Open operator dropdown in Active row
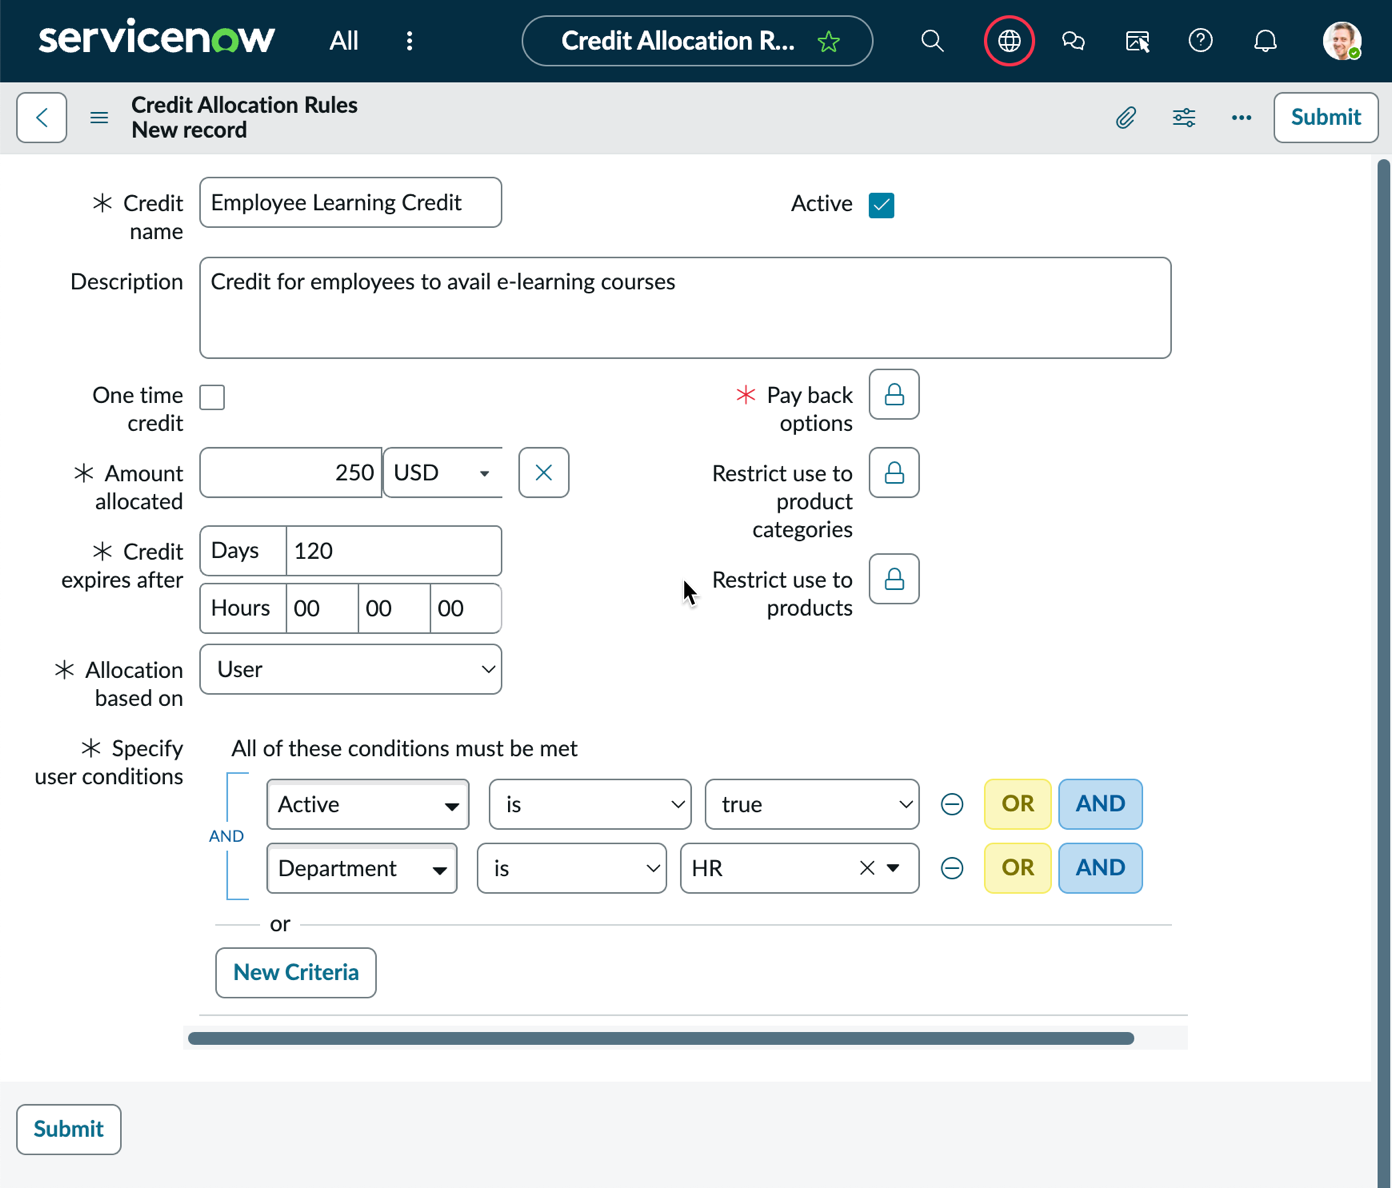Image resolution: width=1392 pixels, height=1188 pixels. click(590, 804)
